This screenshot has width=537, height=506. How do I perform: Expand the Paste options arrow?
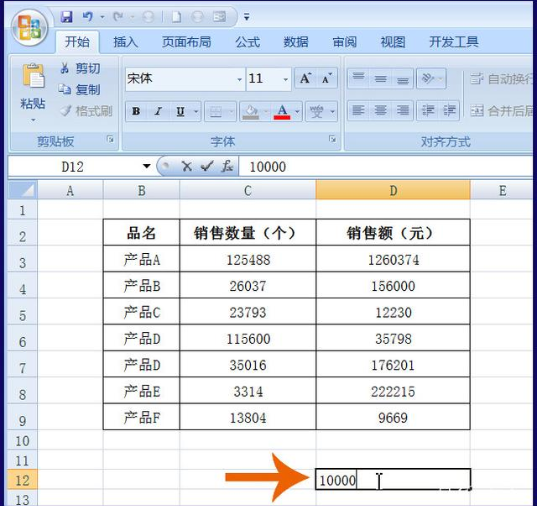tap(33, 120)
